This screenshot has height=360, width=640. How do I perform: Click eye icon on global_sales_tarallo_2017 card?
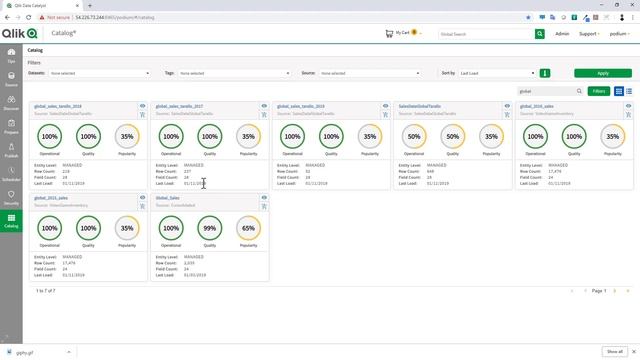(264, 106)
